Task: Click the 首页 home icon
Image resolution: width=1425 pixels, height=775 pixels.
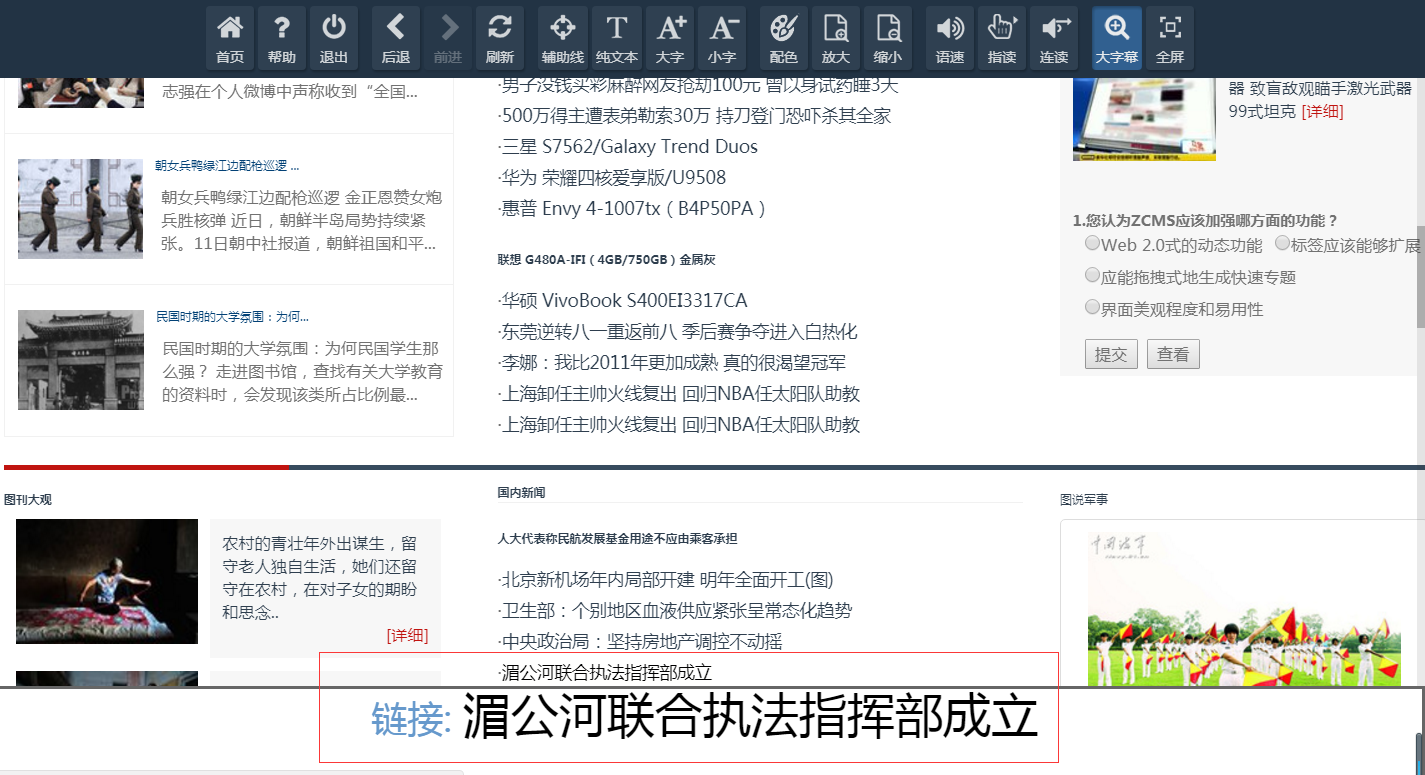Action: pos(230,38)
